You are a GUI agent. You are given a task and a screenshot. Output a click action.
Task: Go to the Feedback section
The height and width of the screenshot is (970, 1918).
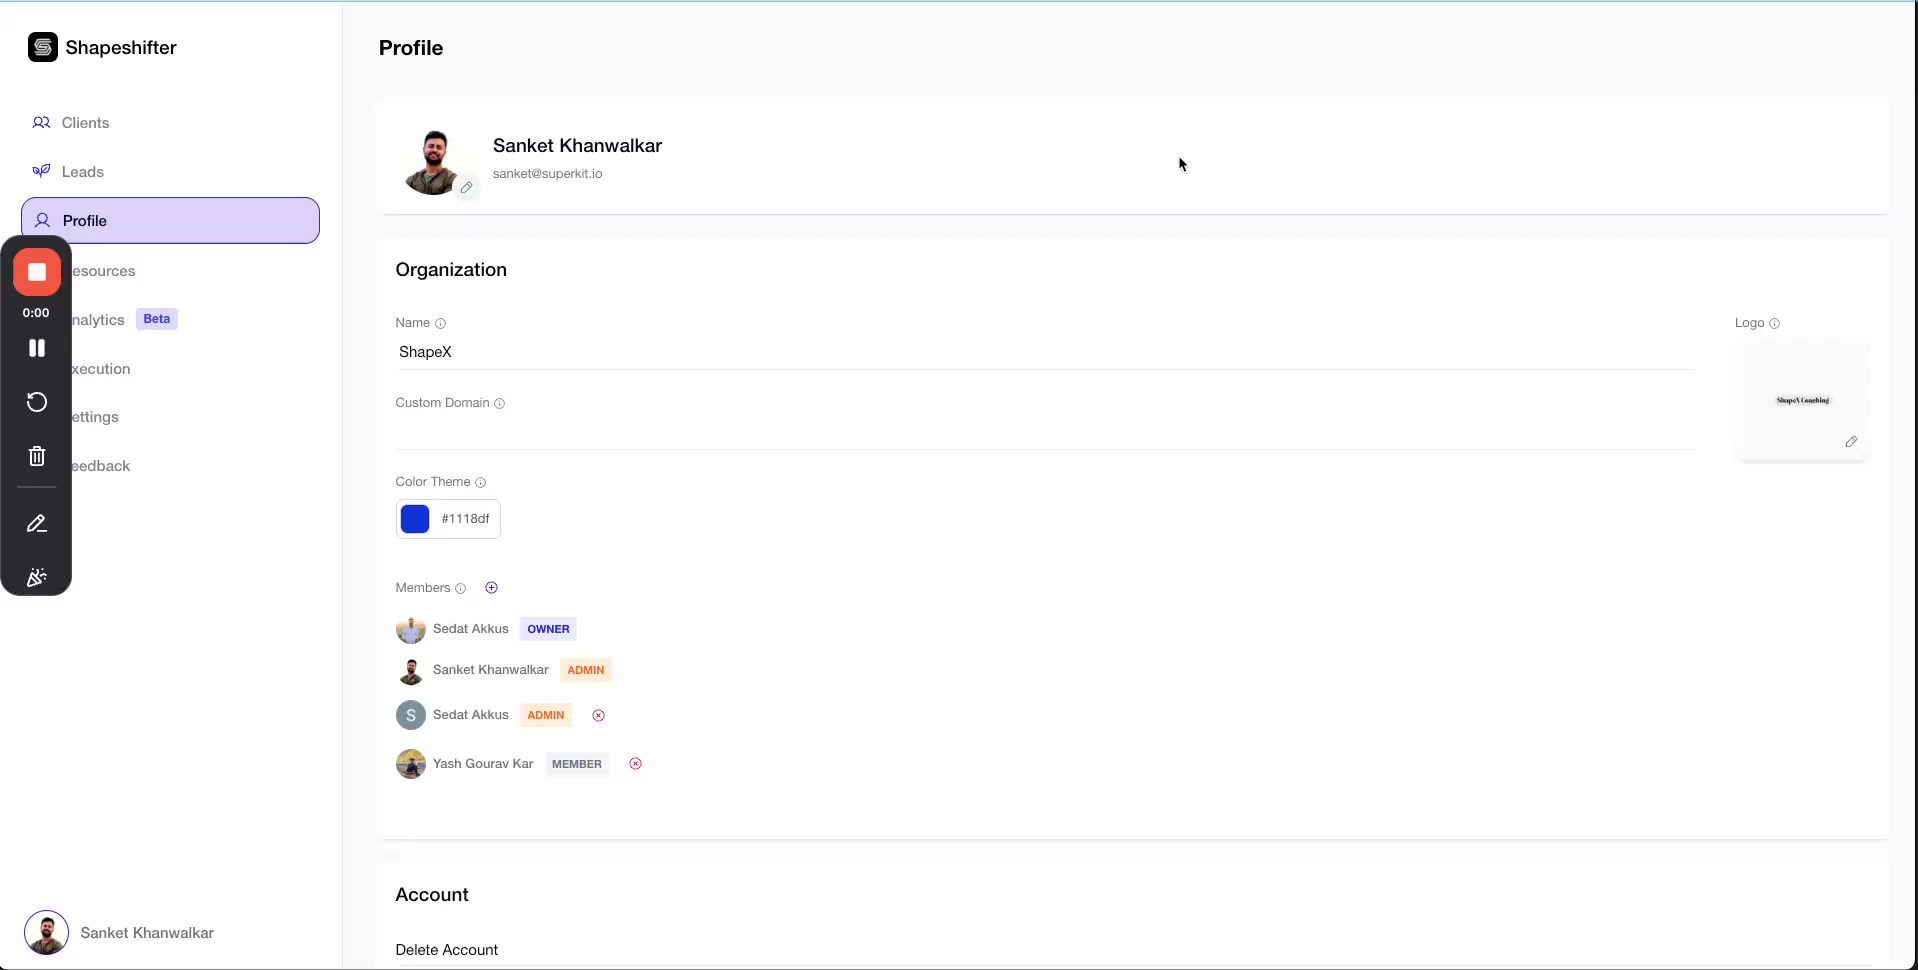[x=100, y=465]
